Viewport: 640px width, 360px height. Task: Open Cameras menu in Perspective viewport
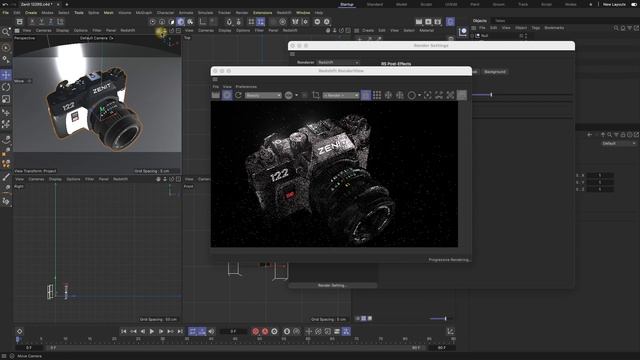pos(43,30)
